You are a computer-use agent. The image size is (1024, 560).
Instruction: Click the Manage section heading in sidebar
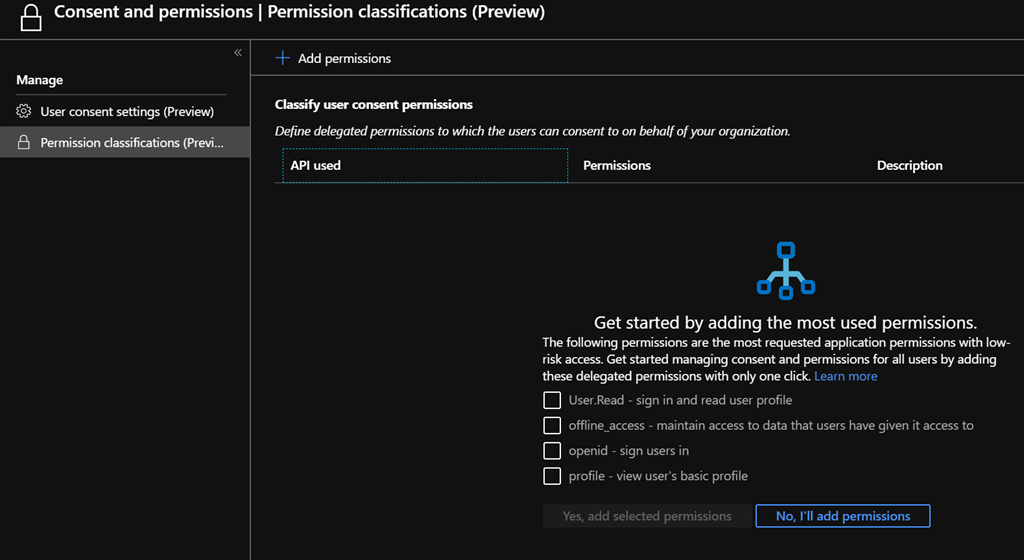pos(40,80)
